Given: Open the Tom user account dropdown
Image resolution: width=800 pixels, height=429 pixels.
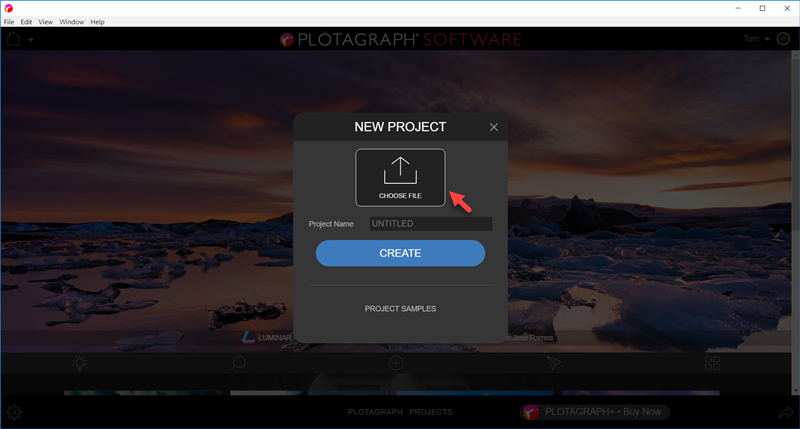Looking at the screenshot, I should tap(756, 39).
